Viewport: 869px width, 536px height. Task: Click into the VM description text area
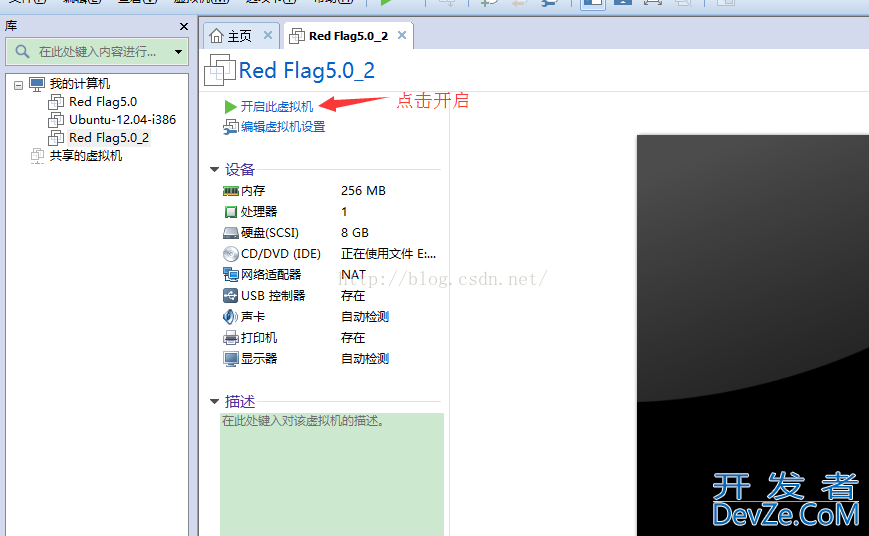coord(331,474)
